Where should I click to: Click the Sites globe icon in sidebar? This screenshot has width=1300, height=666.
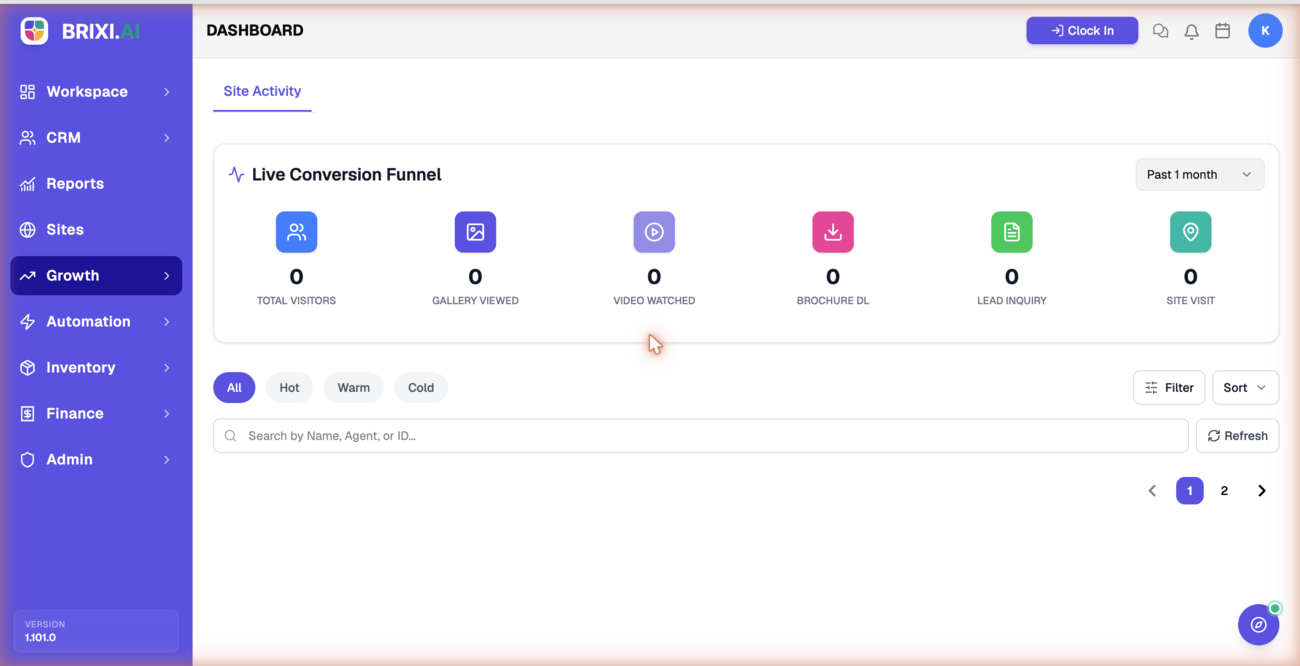[27, 230]
